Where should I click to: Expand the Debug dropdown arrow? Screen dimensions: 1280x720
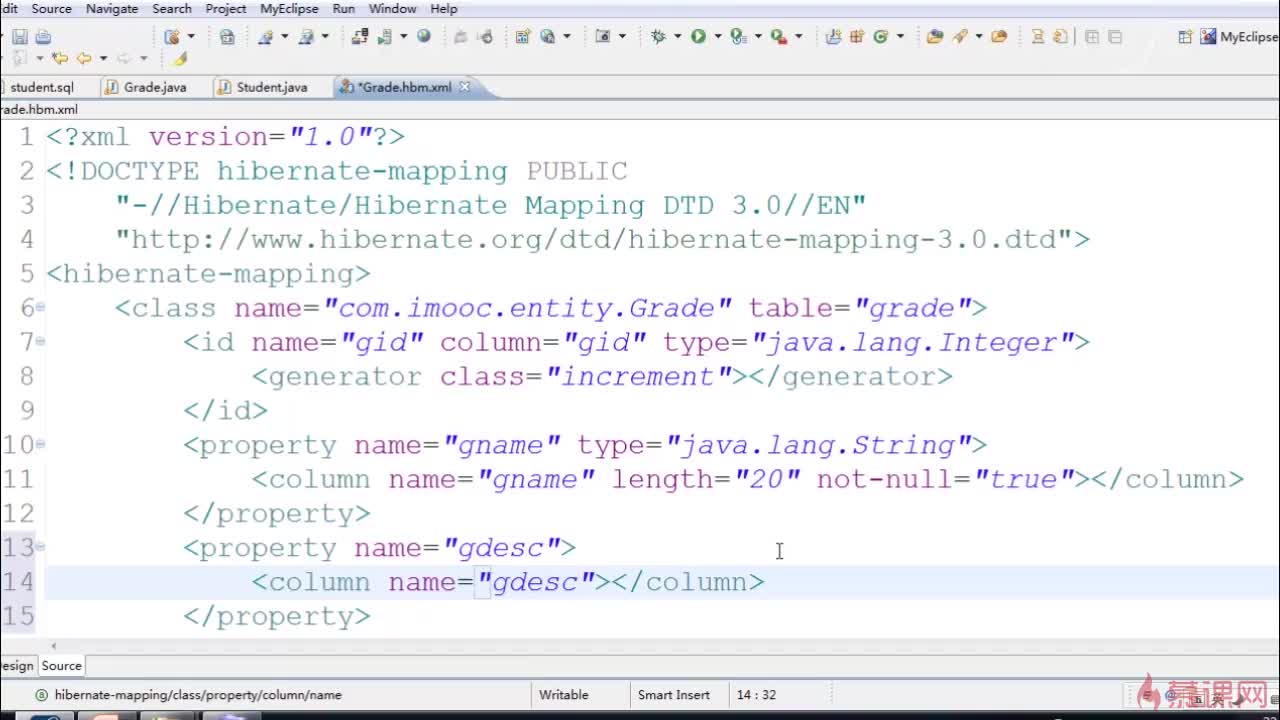tap(677, 37)
